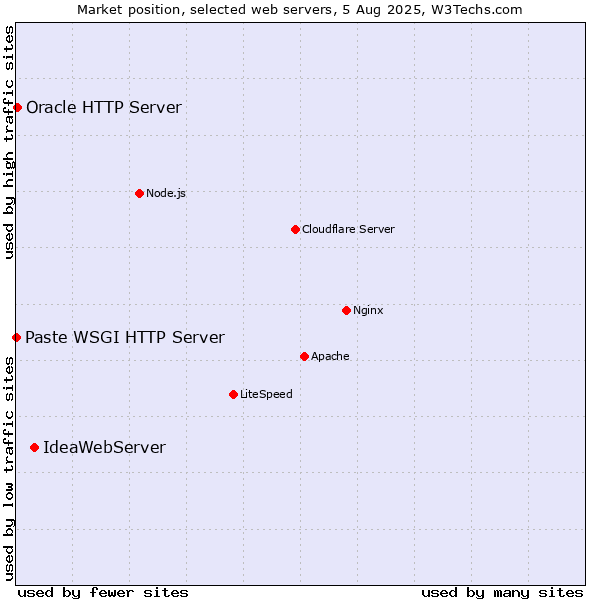Click the Oracle HTTP Server red data point

[x=17, y=108]
